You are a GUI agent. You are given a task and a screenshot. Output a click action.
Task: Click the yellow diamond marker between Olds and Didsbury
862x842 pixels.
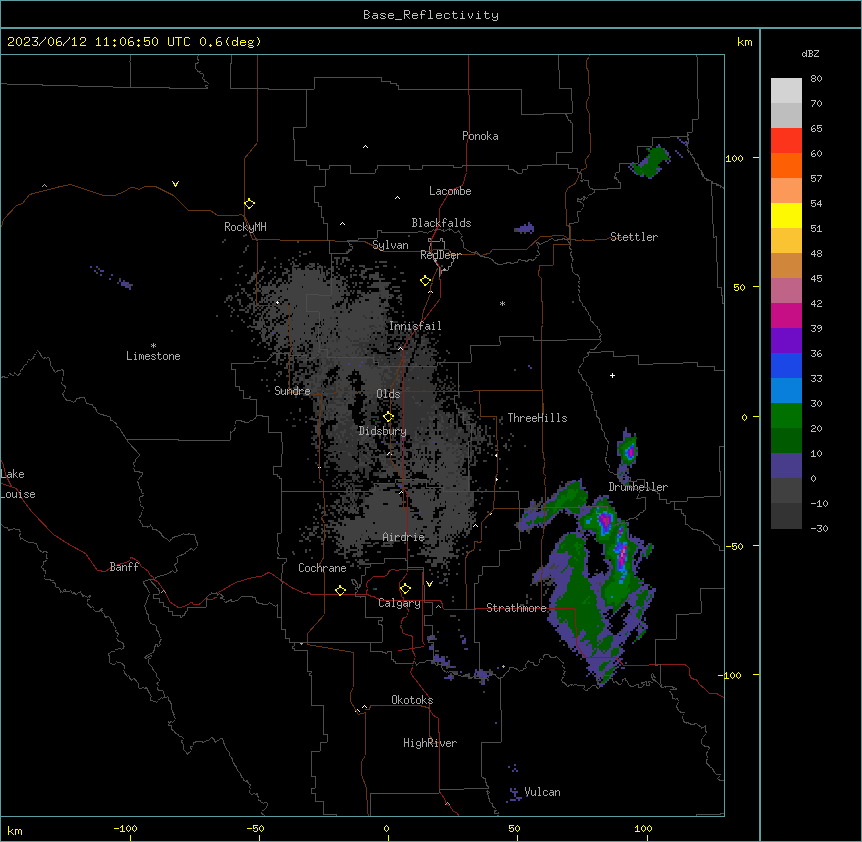tap(389, 417)
